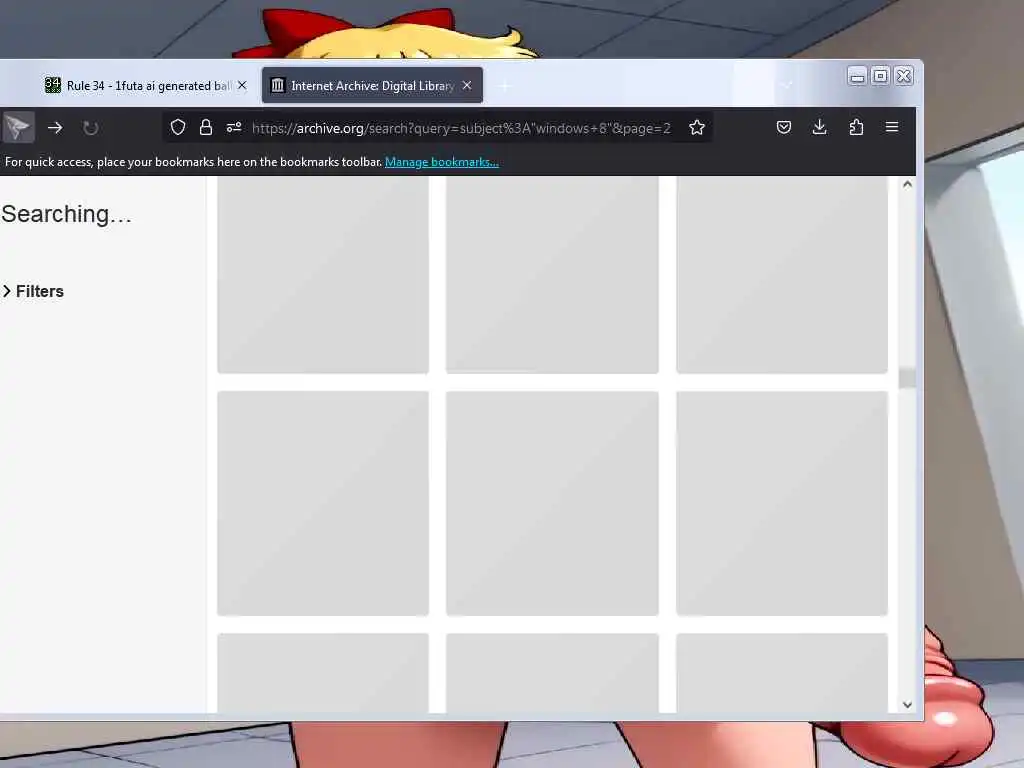The image size is (1024, 768).
Task: Open the hamburger application menu
Action: (x=891, y=127)
